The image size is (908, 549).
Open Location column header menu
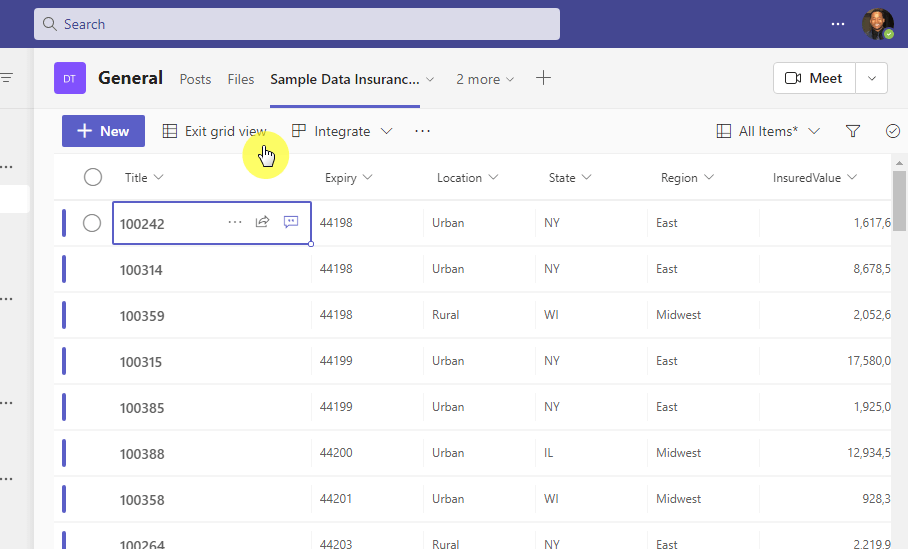[x=467, y=178]
